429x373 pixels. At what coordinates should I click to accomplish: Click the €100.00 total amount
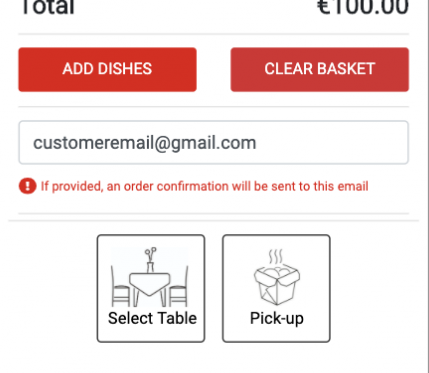(x=363, y=7)
